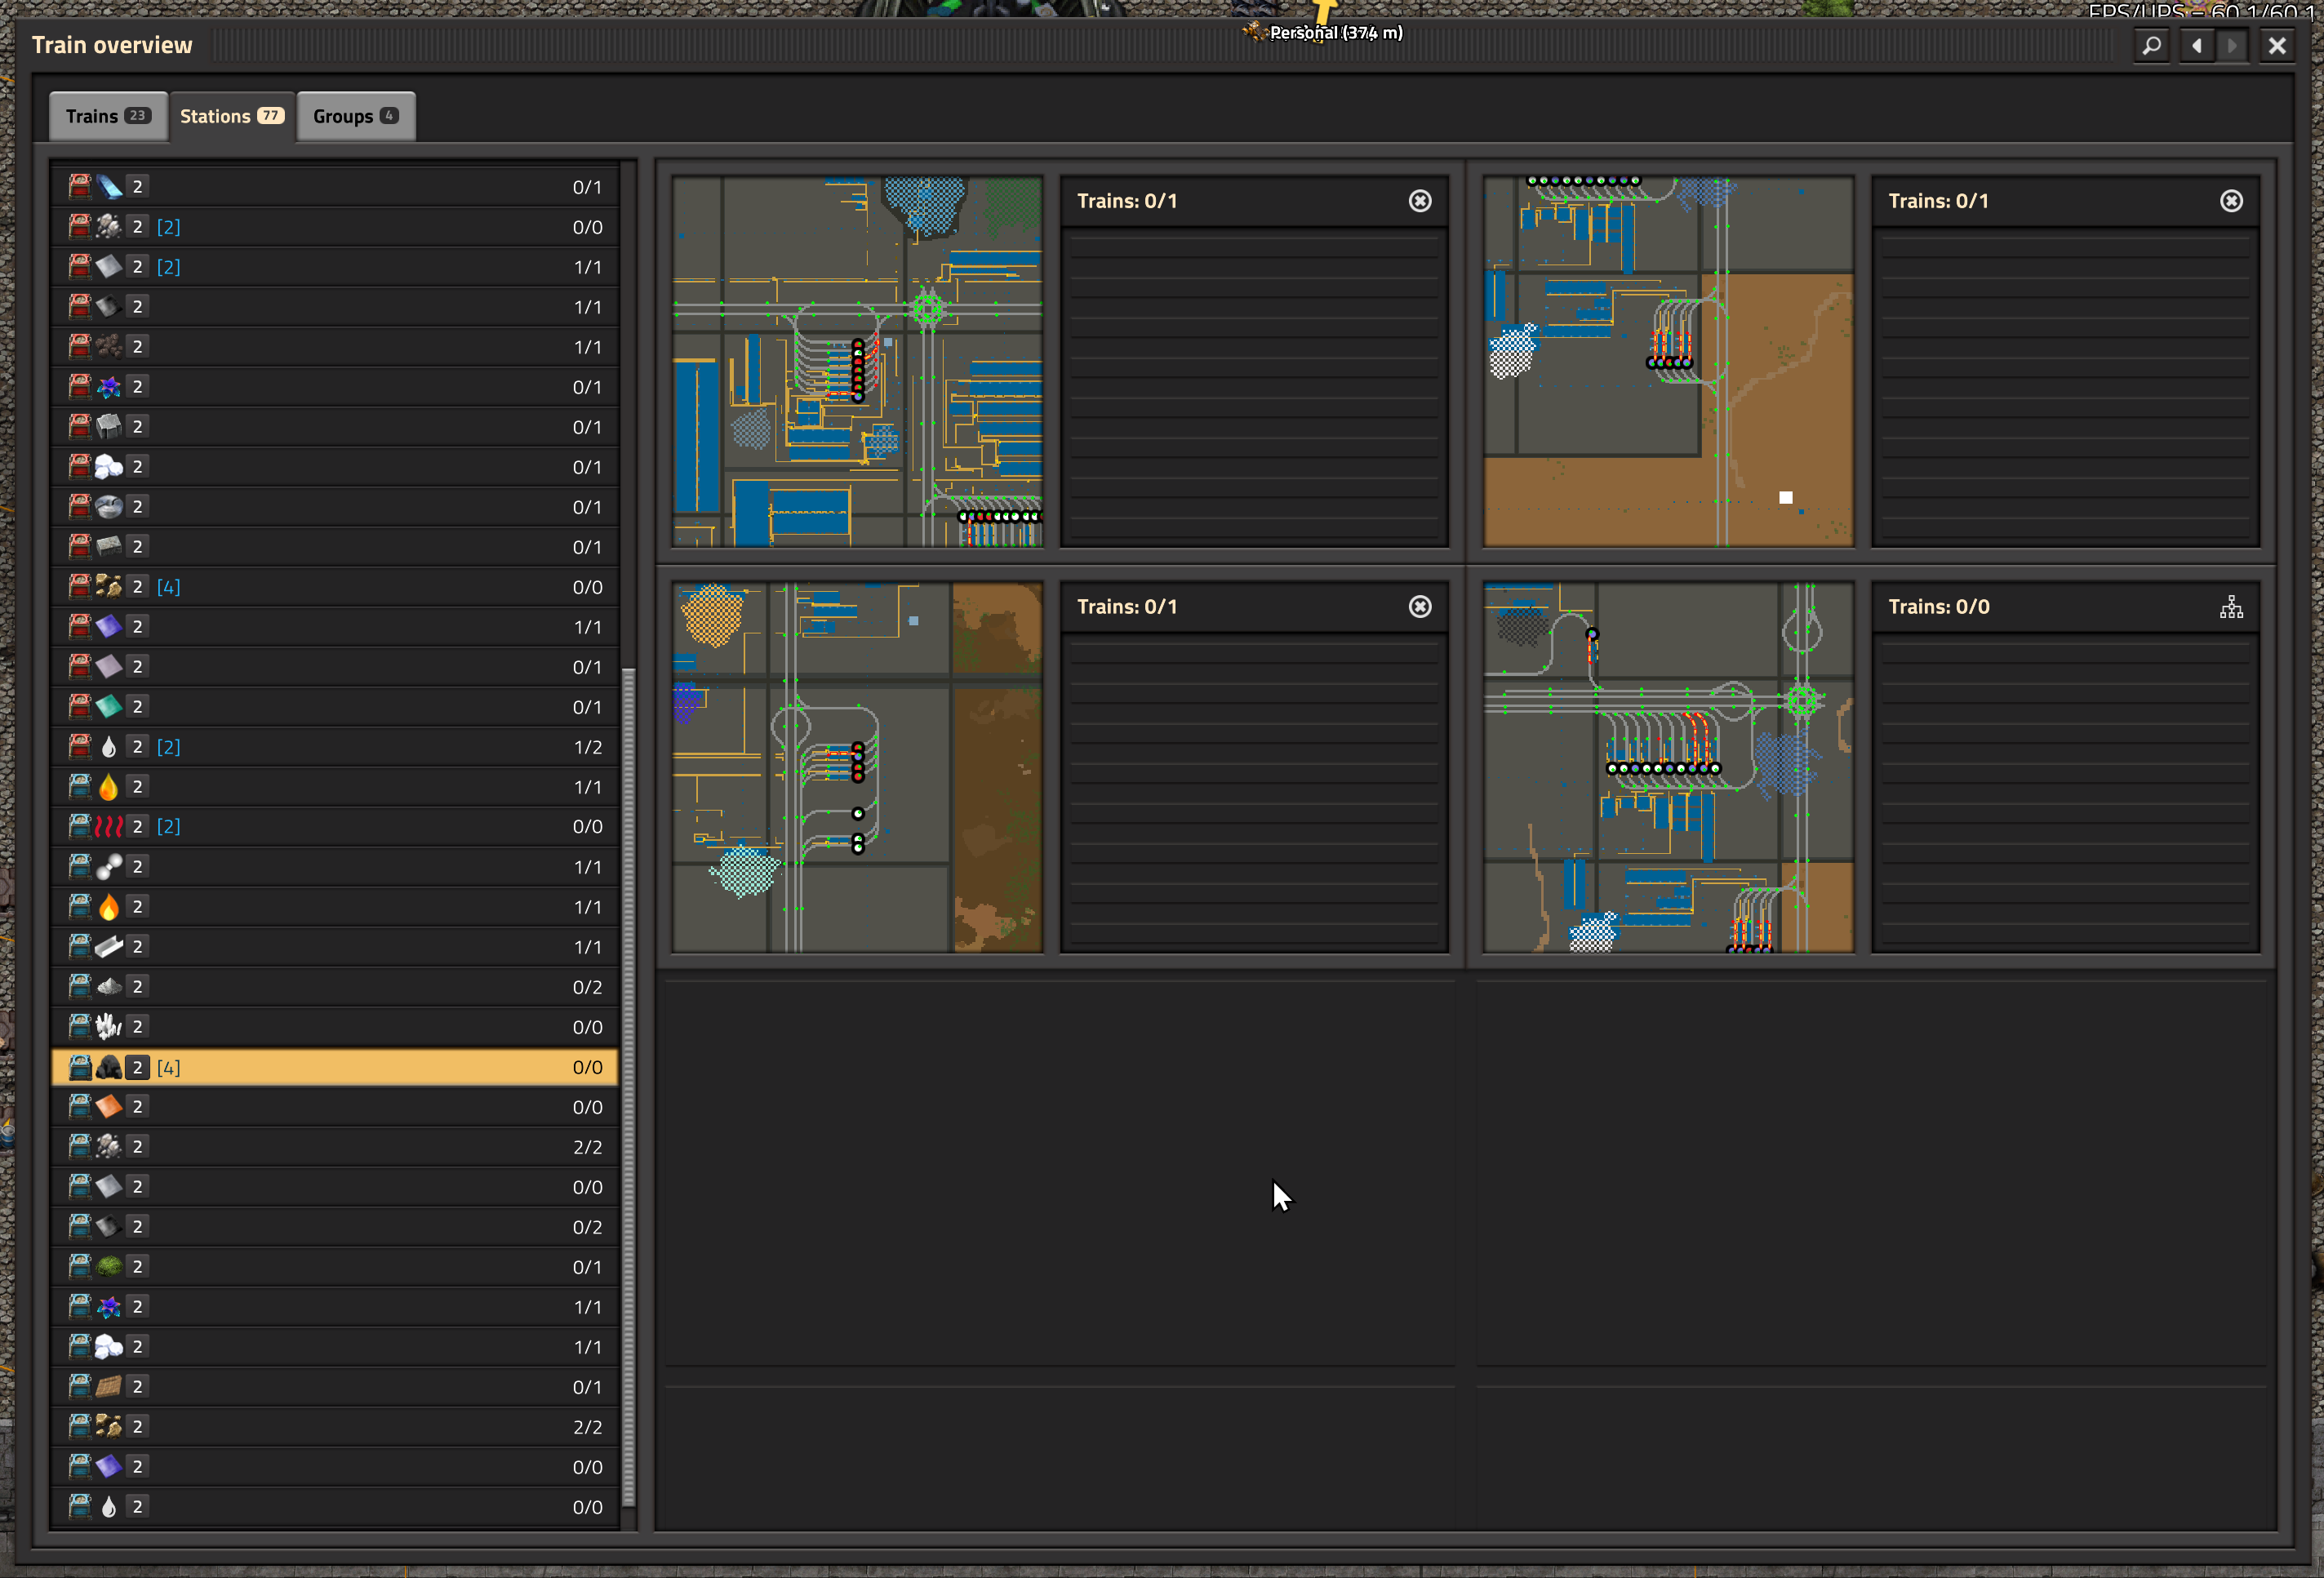Select the blue-stop orange oil droplet station
Viewport: 2324px width, 1578px height.
pos(335,787)
